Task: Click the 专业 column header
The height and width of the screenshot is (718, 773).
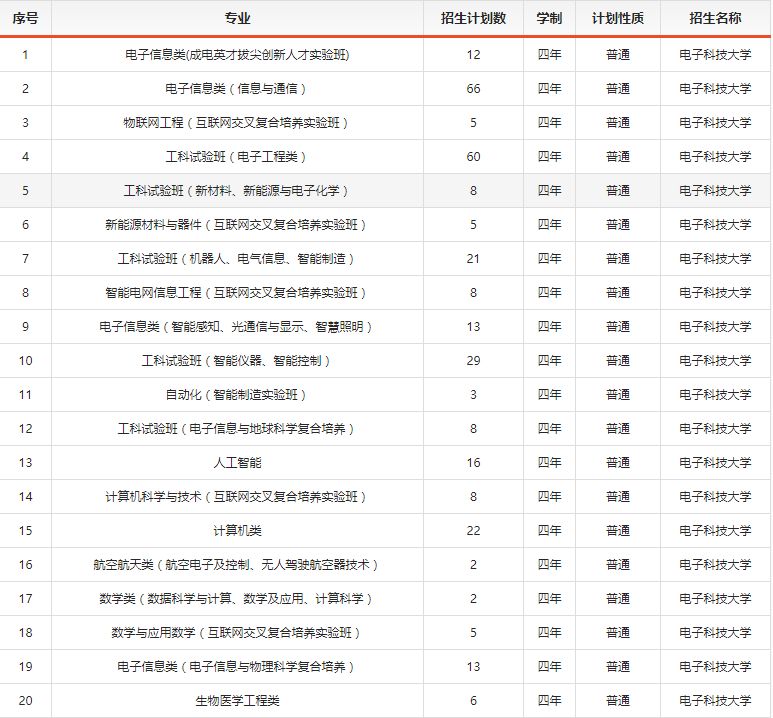Action: point(237,18)
